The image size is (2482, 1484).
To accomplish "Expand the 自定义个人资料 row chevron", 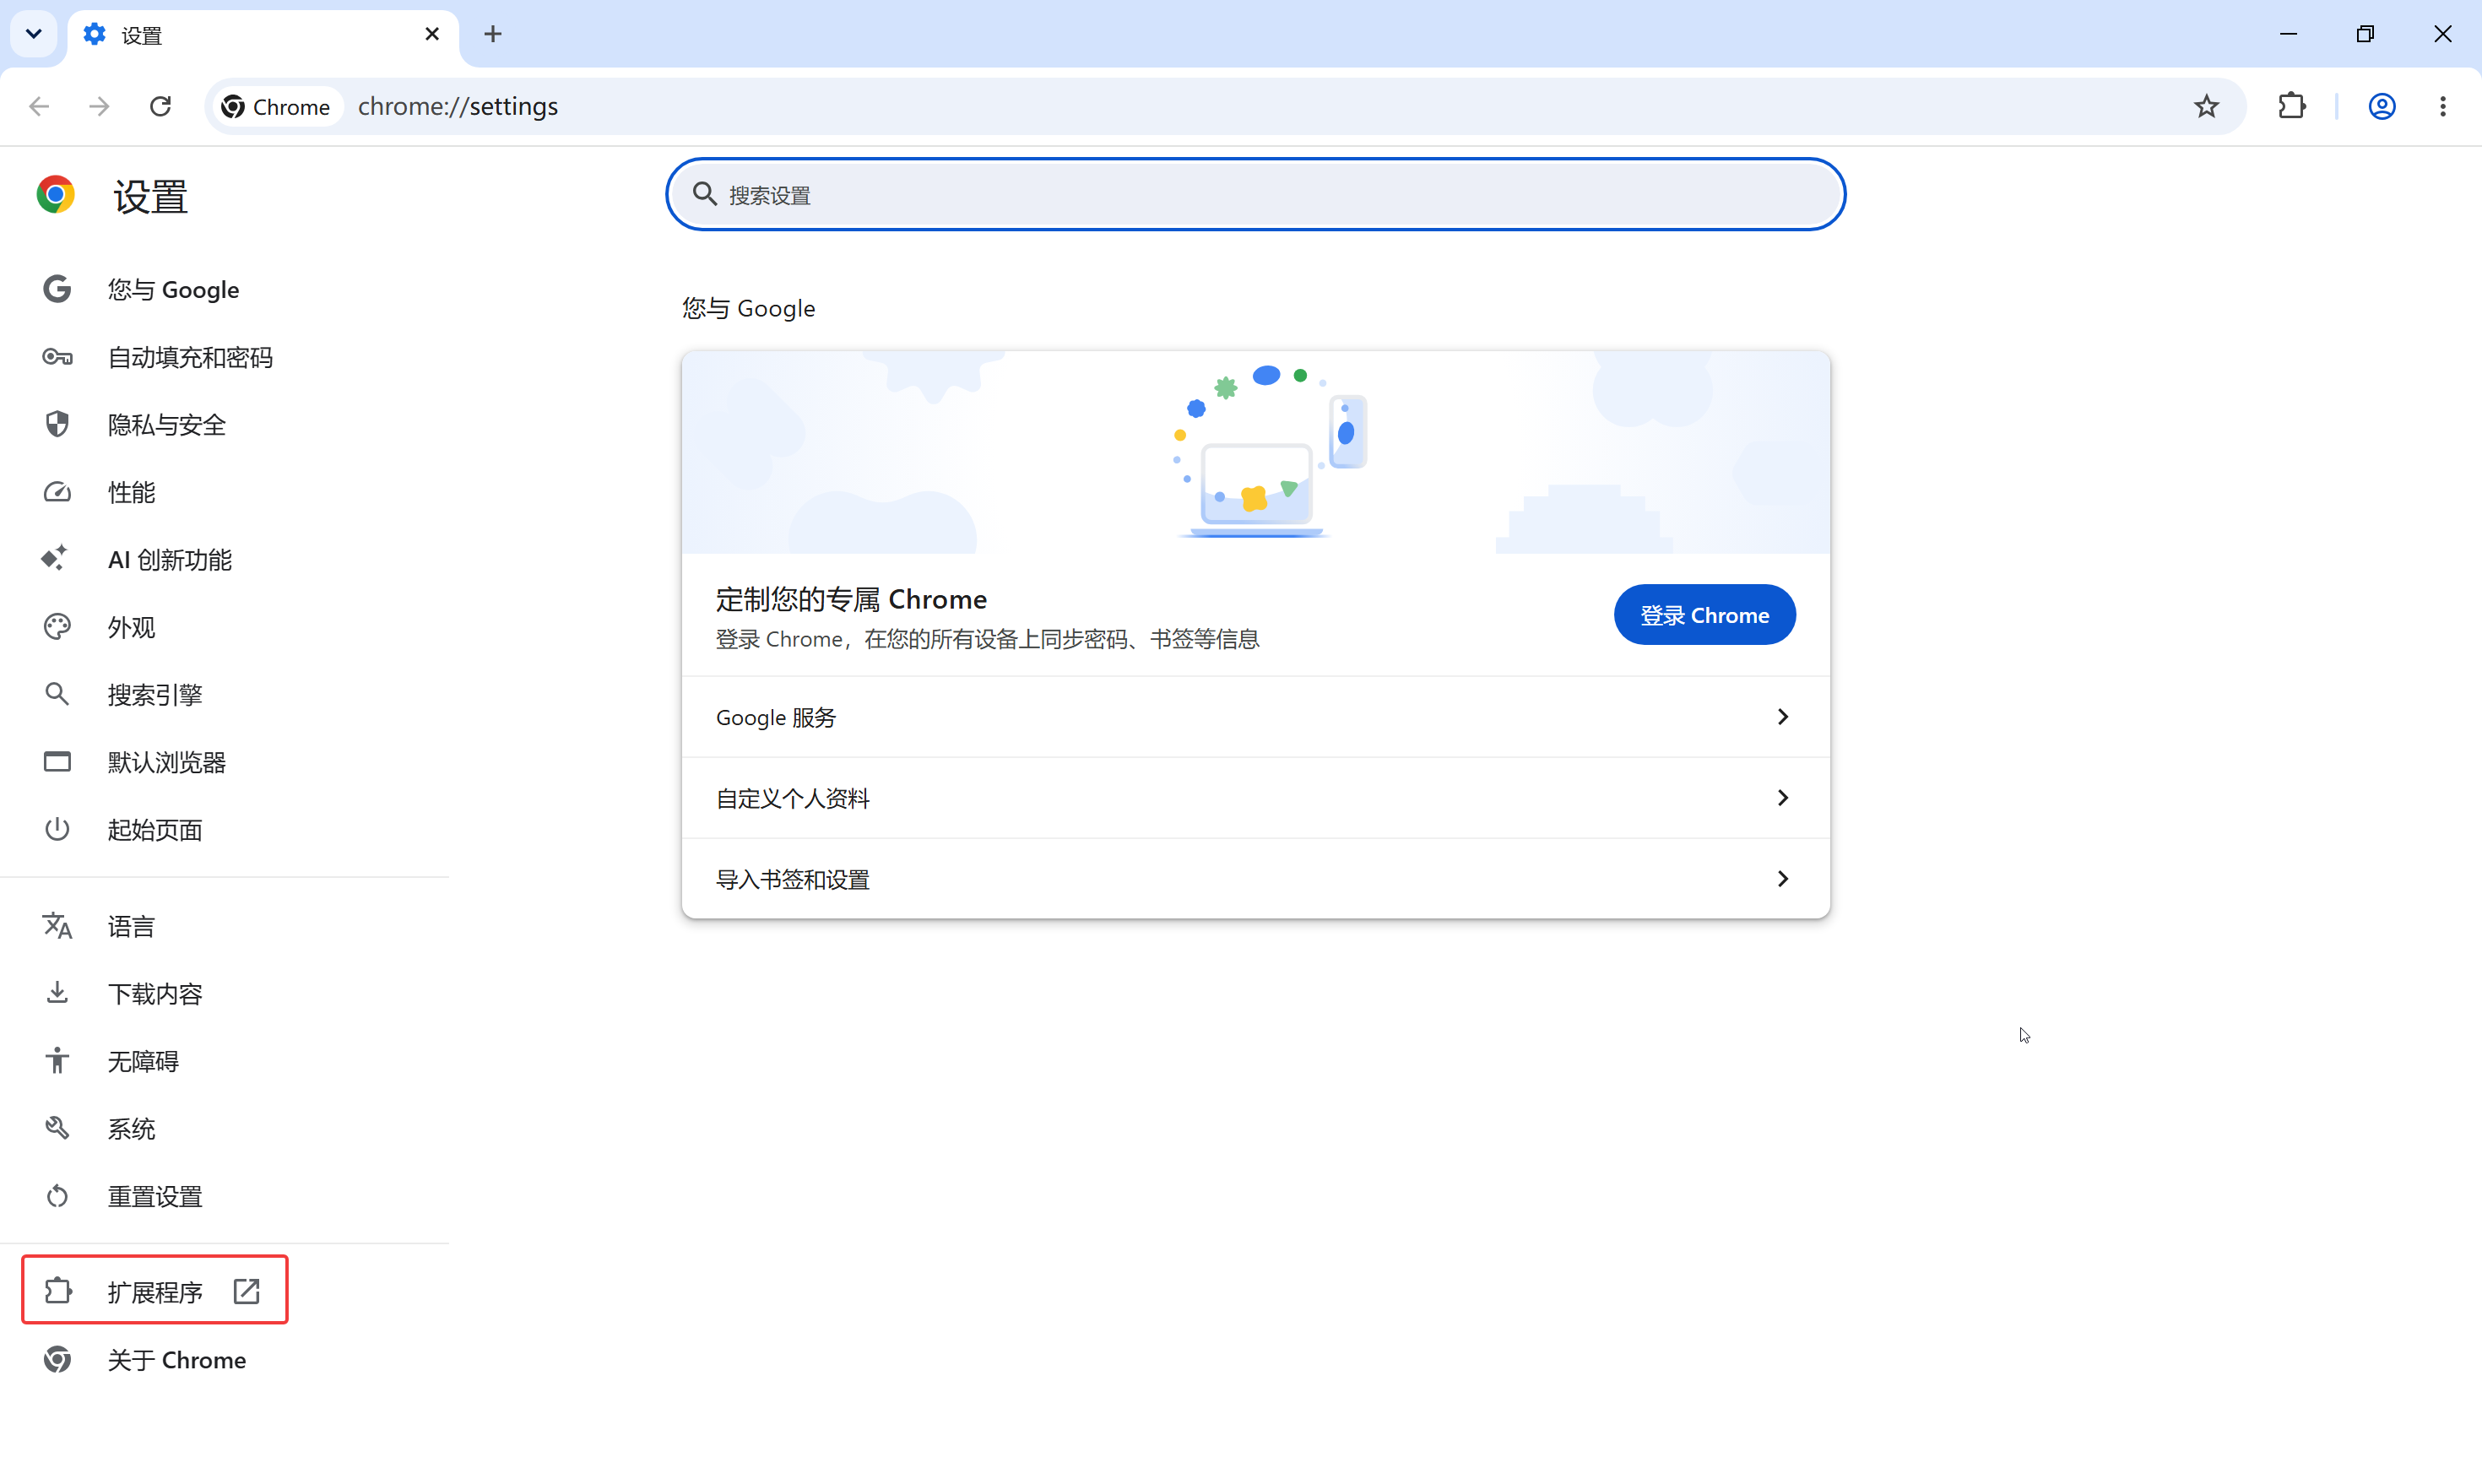I will coord(1782,797).
